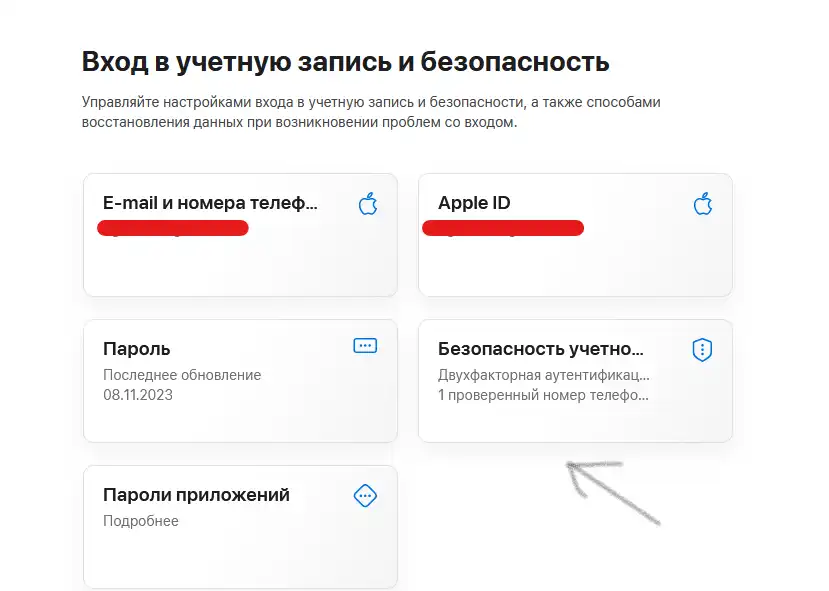Click the empty lower area of Apple ID card
Viewport: 829px width, 591px height.
[x=575, y=267]
